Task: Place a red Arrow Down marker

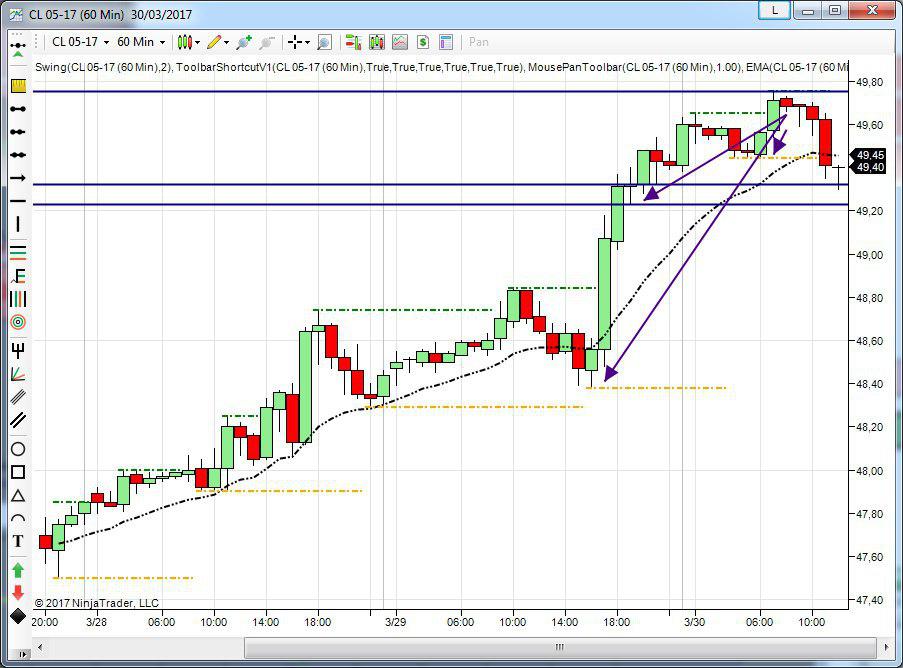Action: click(17, 592)
